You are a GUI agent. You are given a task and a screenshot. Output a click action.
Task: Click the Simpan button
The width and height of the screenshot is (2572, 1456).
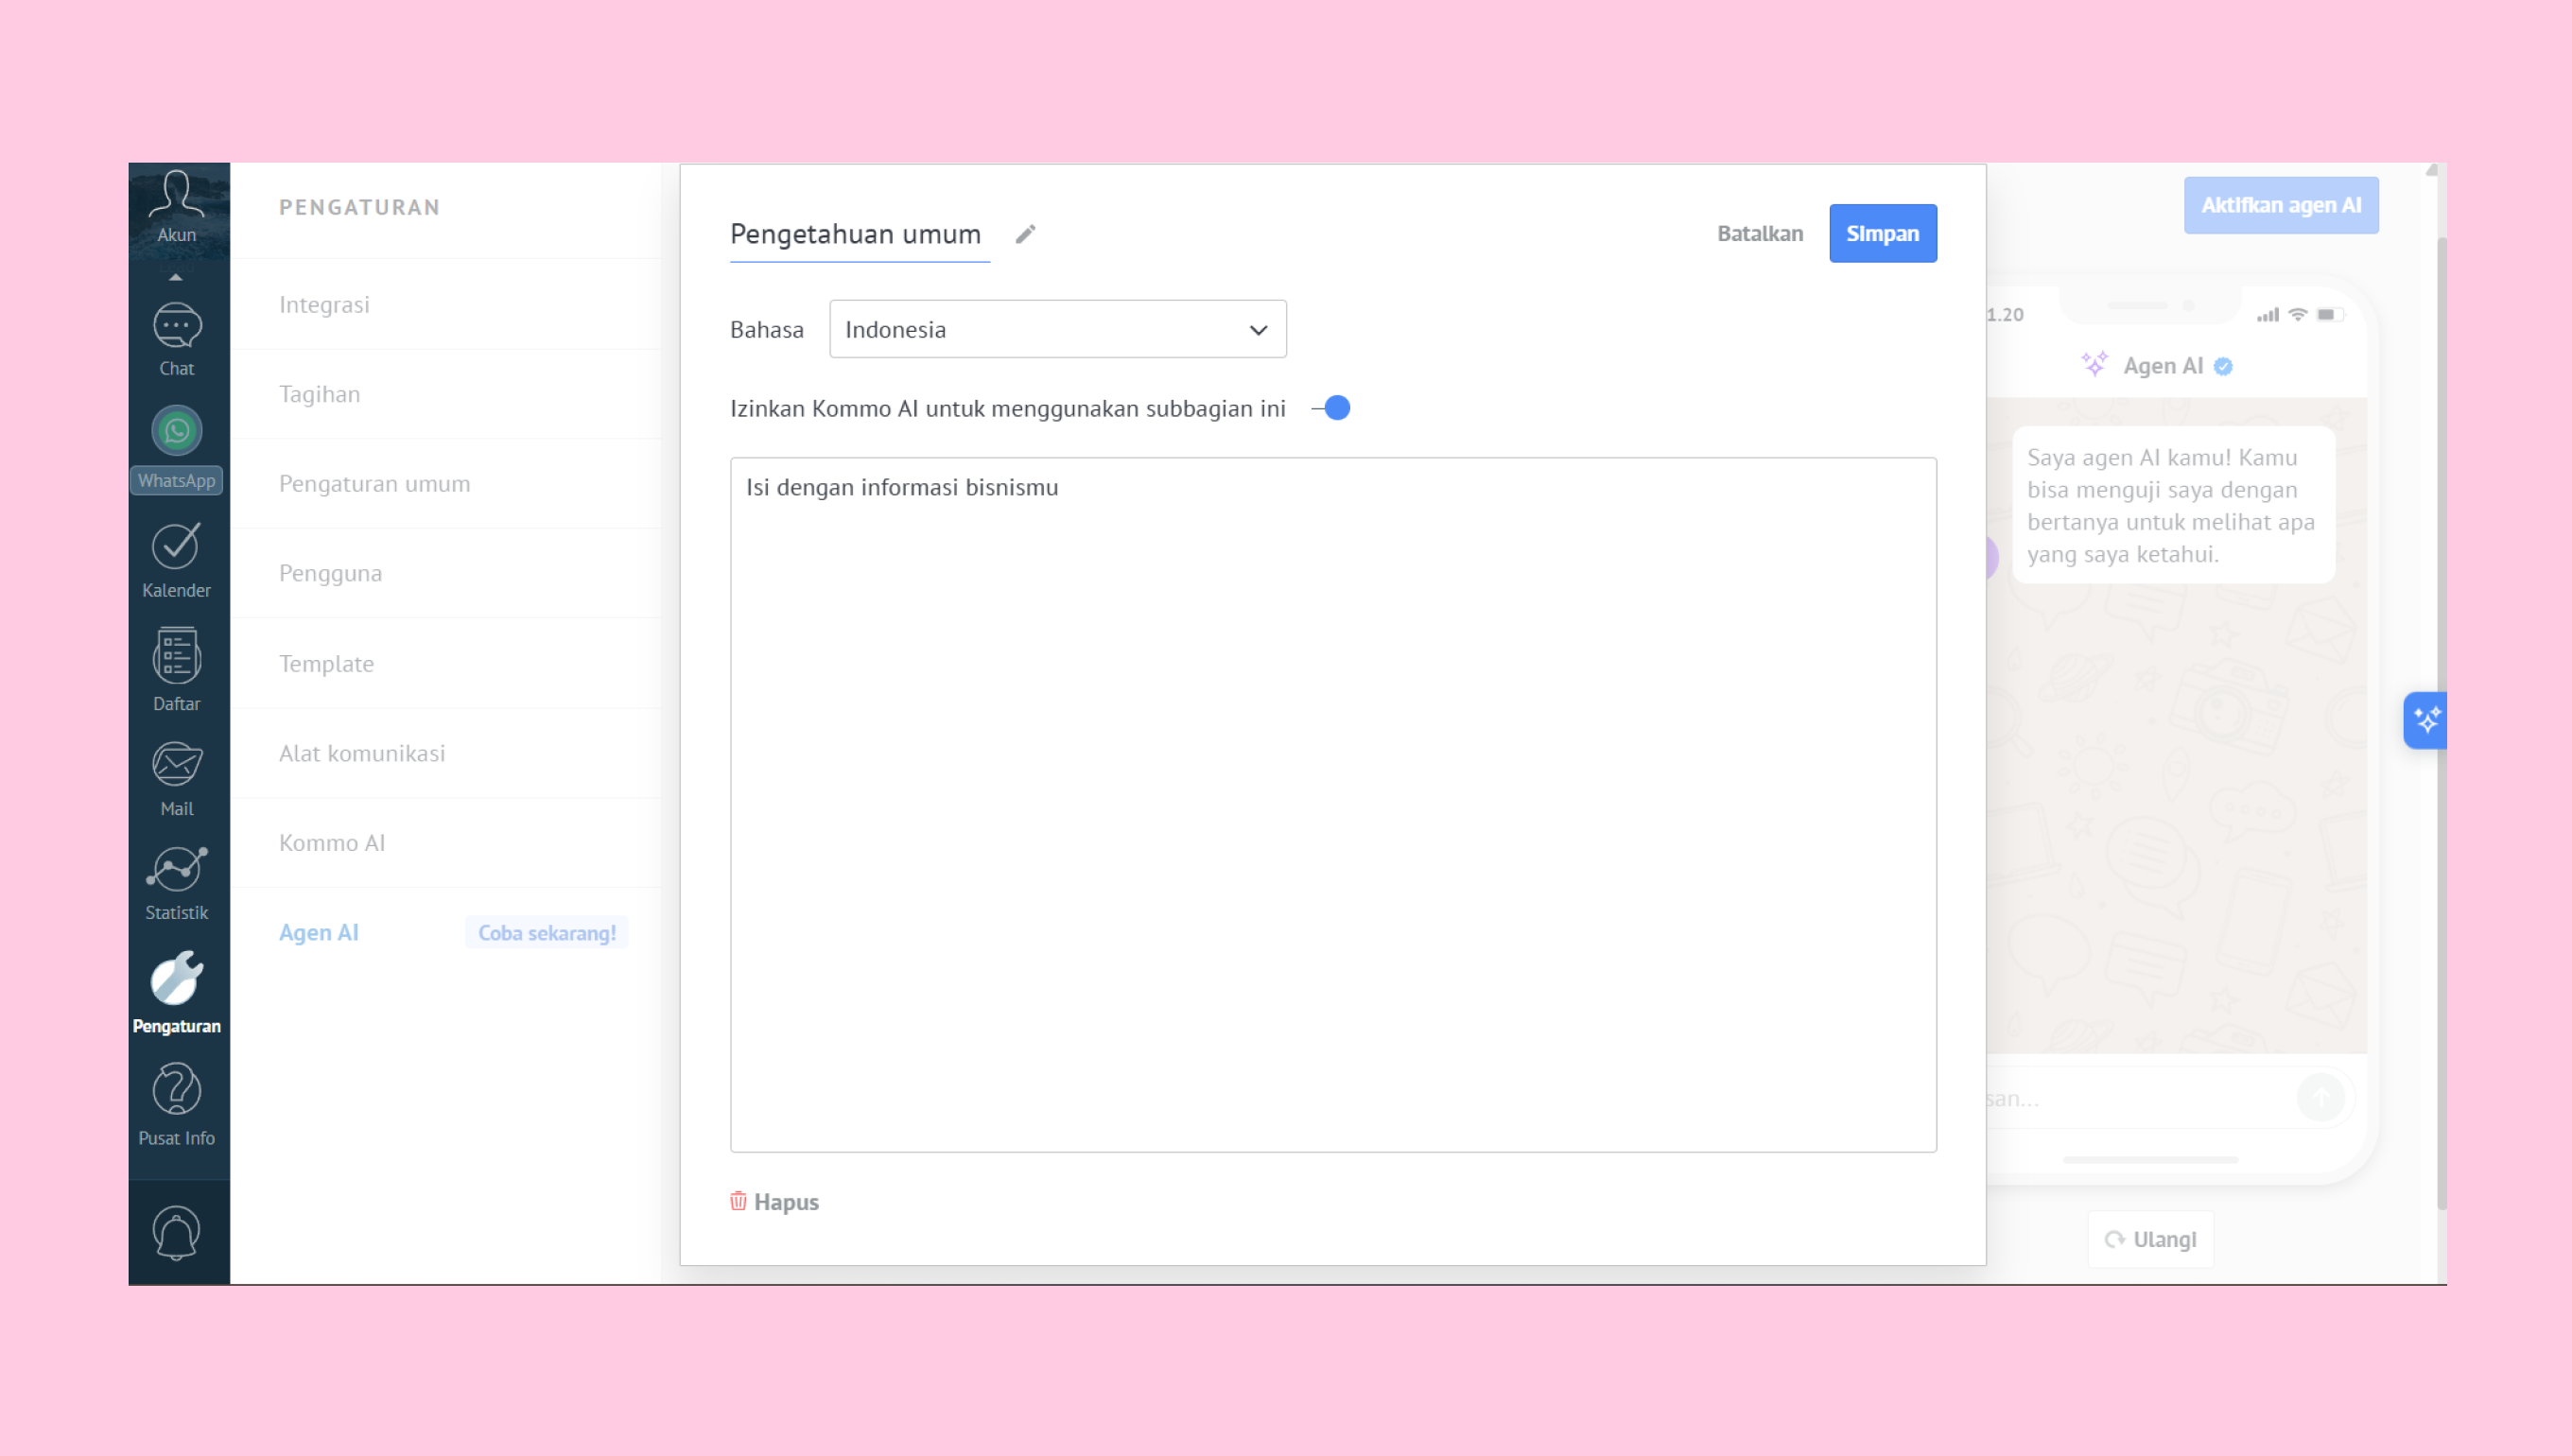[x=1882, y=233]
